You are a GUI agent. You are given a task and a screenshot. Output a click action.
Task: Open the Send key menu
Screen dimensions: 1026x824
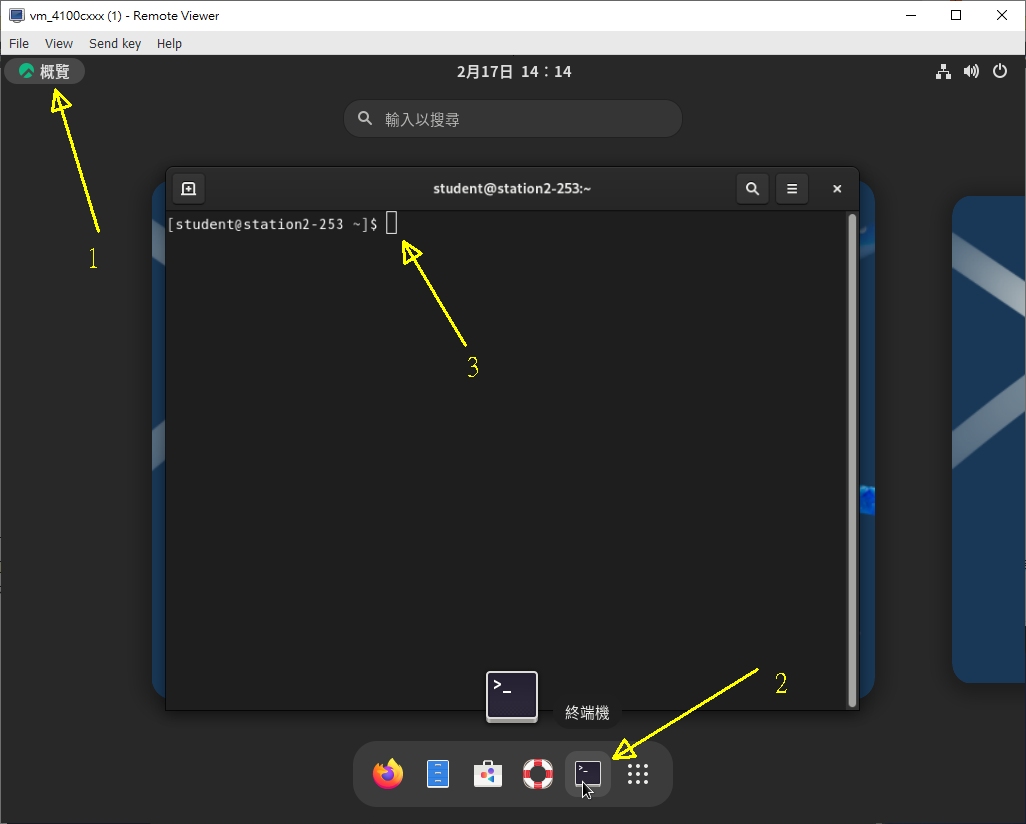click(115, 43)
